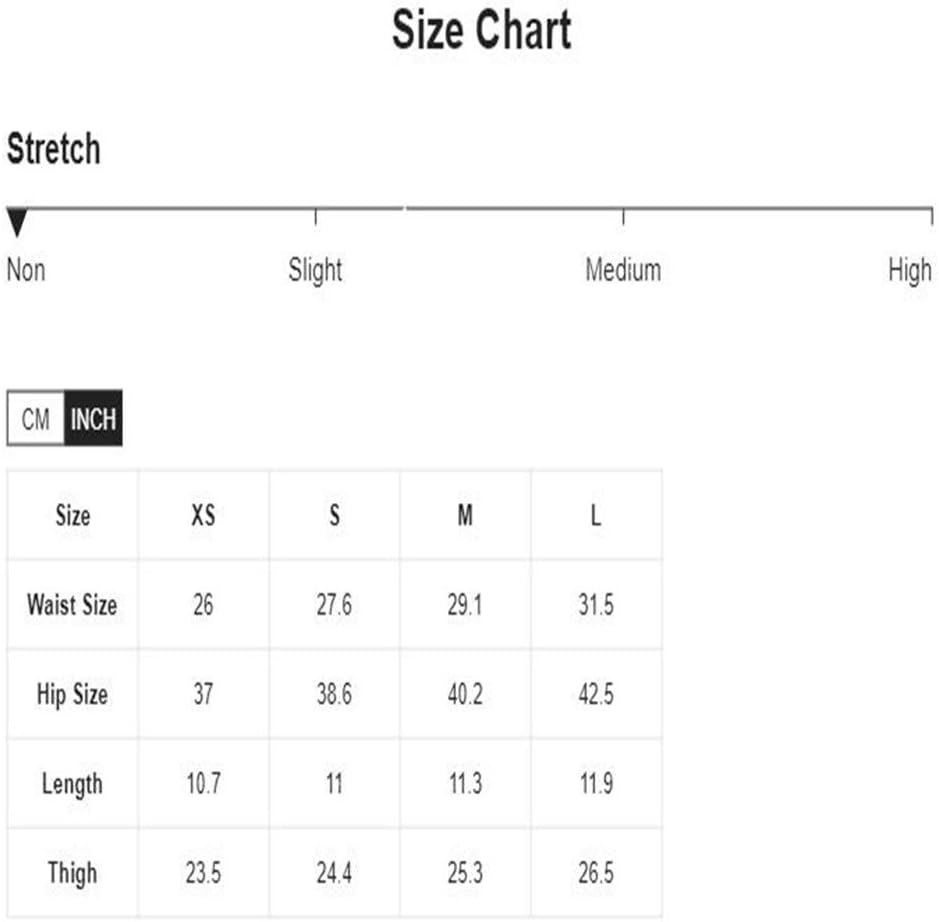Click the Medium stretch label
Viewport: 939px width, 922px height.
623,270
